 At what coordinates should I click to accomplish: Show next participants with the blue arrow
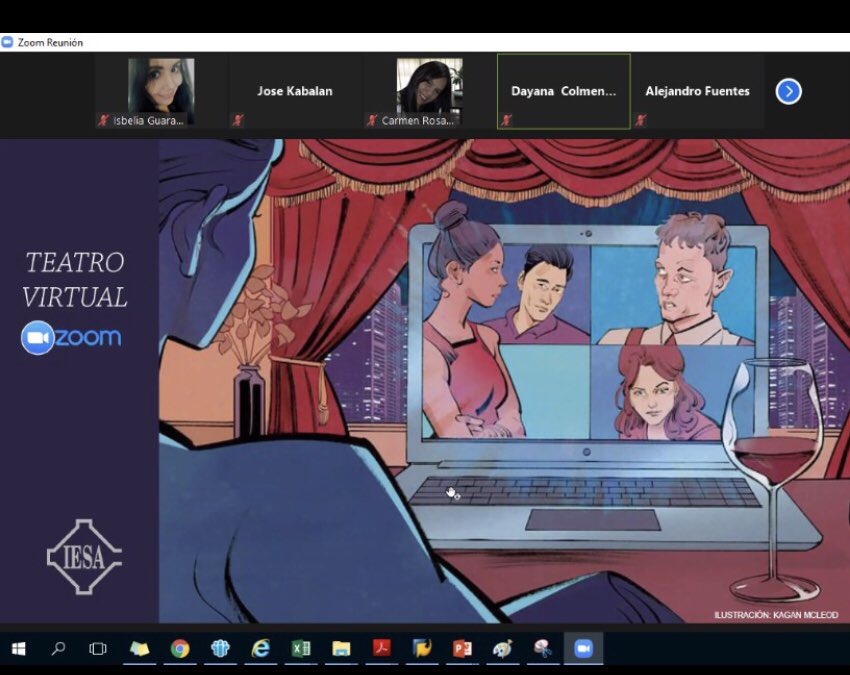(x=788, y=91)
